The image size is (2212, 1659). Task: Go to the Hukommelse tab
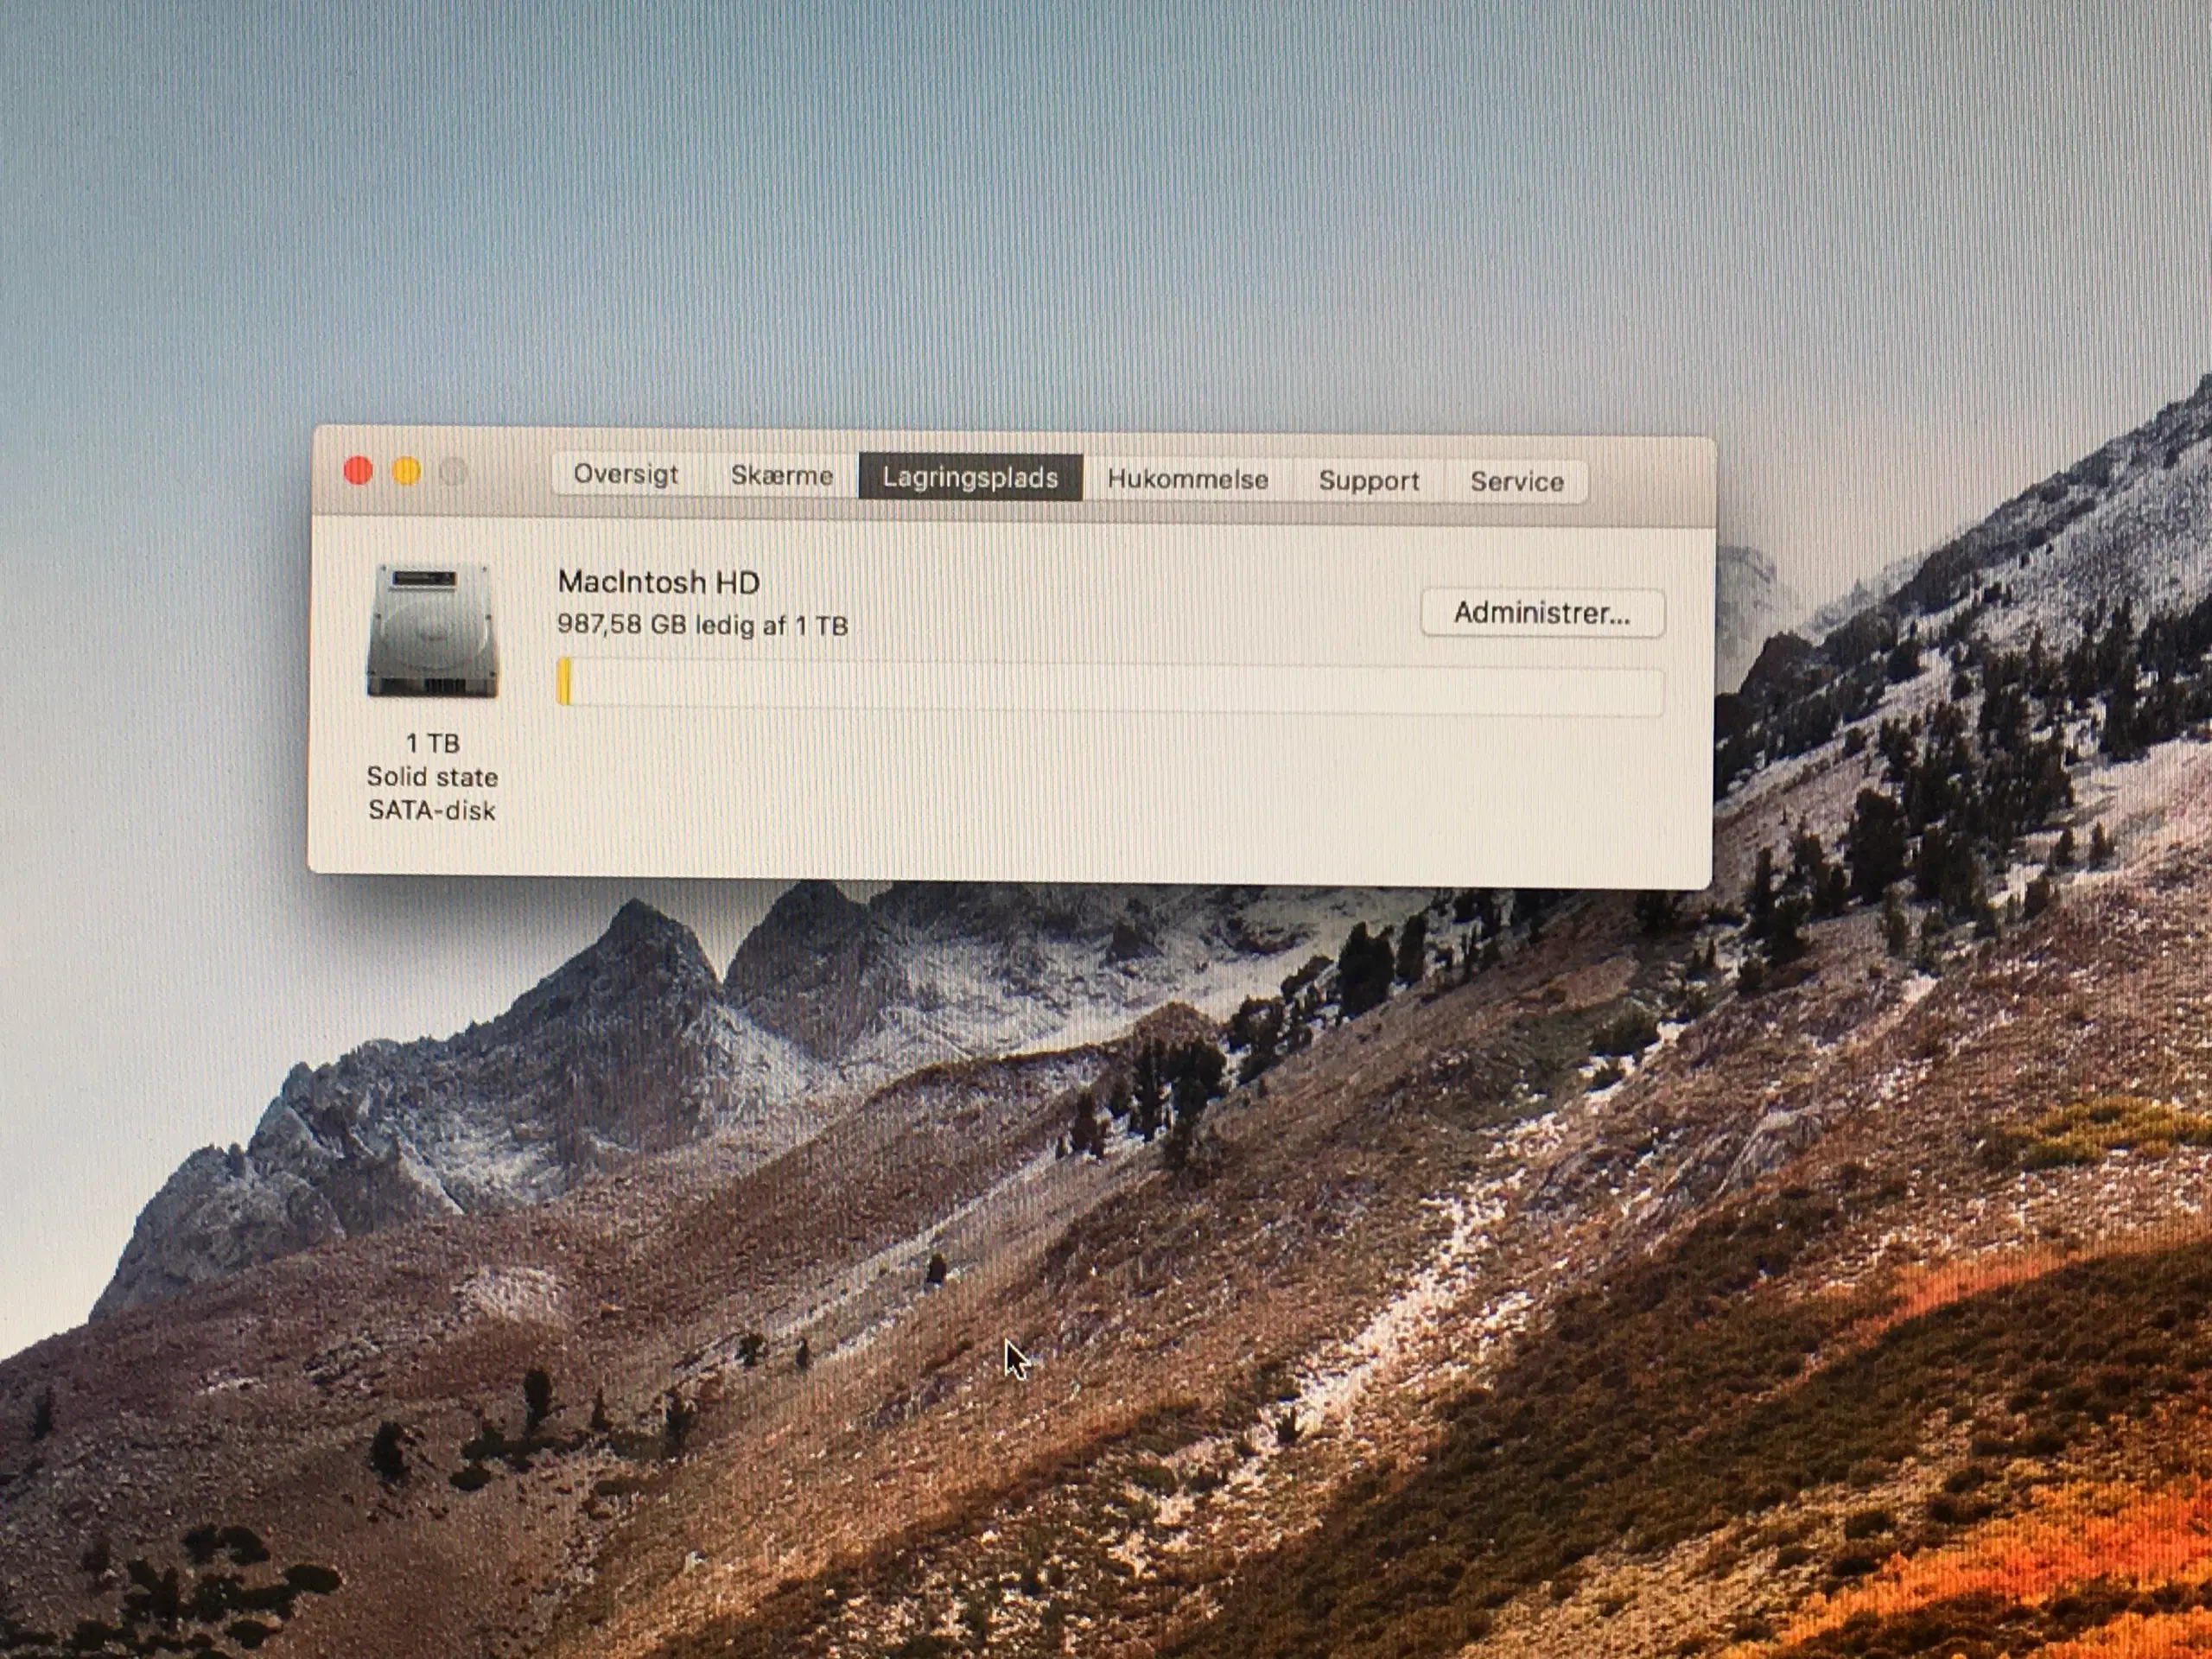click(x=1188, y=480)
